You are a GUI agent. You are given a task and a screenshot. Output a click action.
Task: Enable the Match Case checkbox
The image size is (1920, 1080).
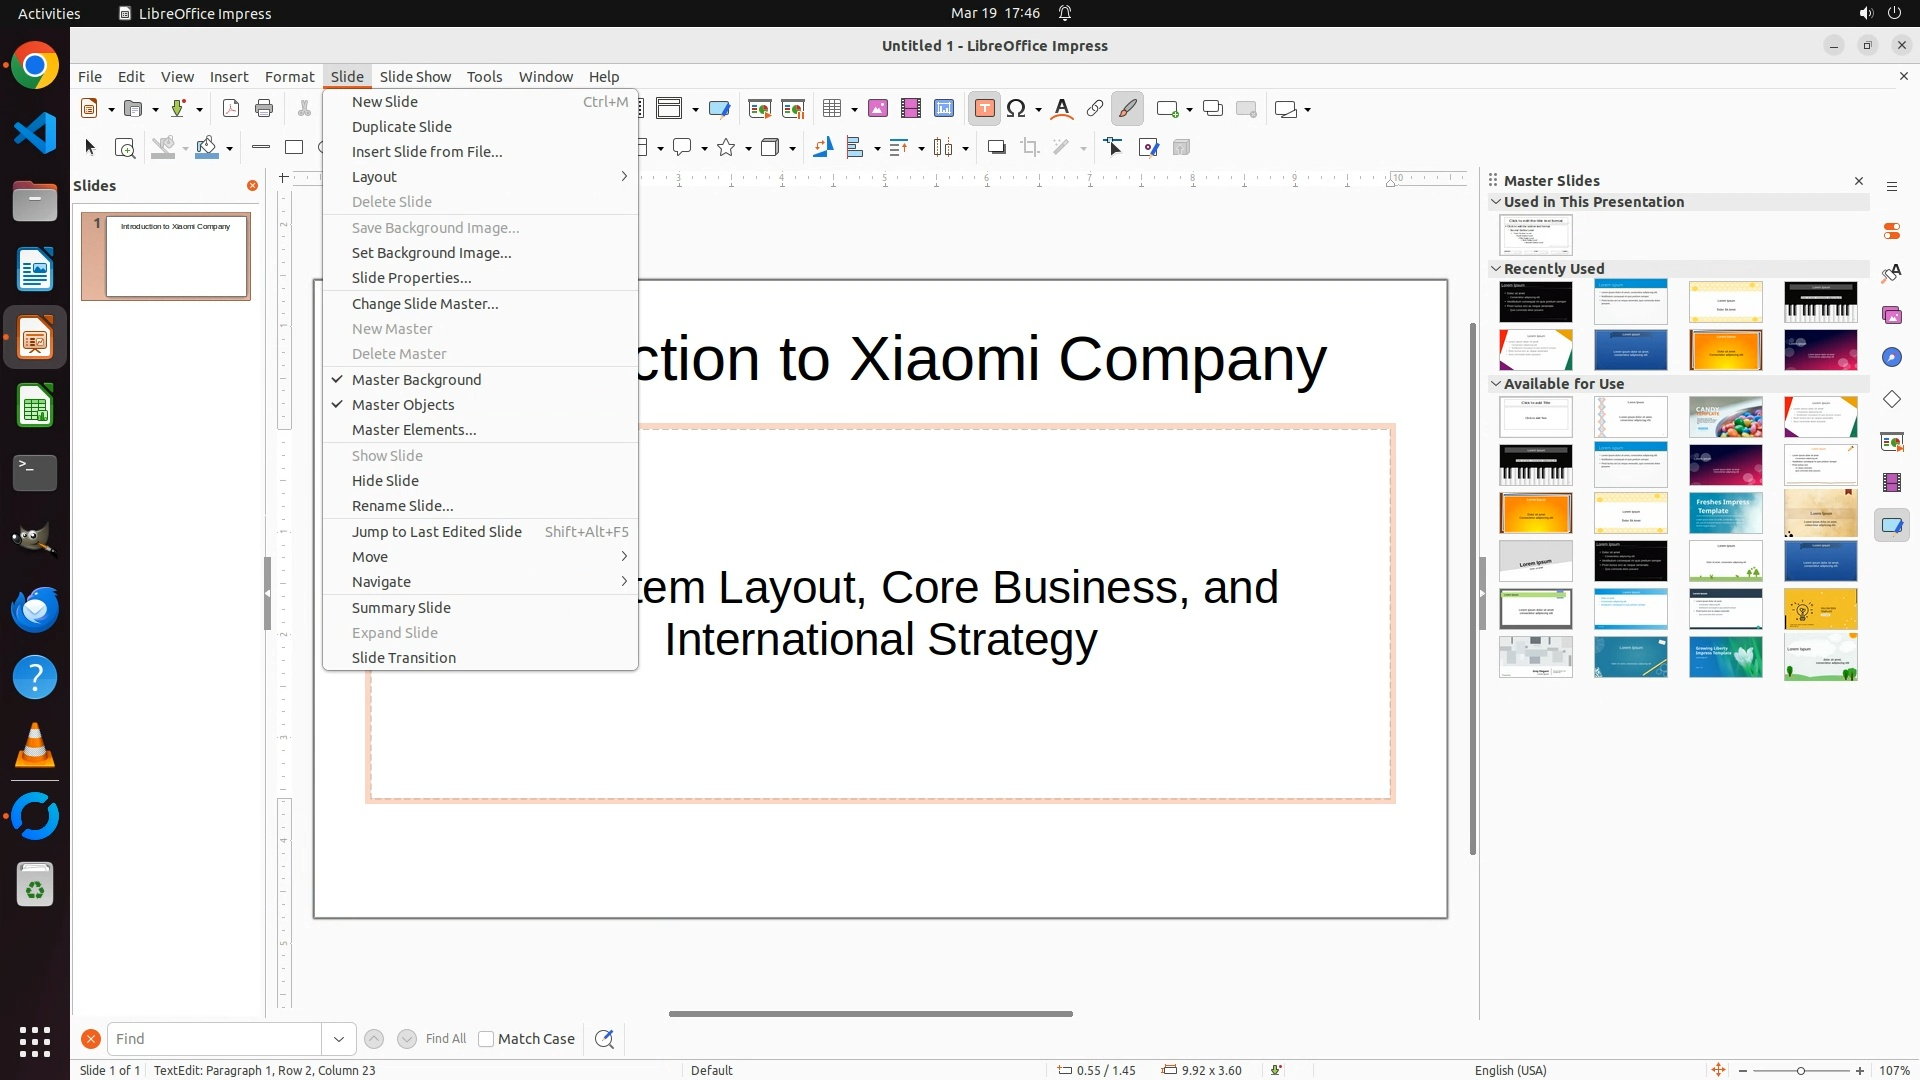click(486, 1039)
